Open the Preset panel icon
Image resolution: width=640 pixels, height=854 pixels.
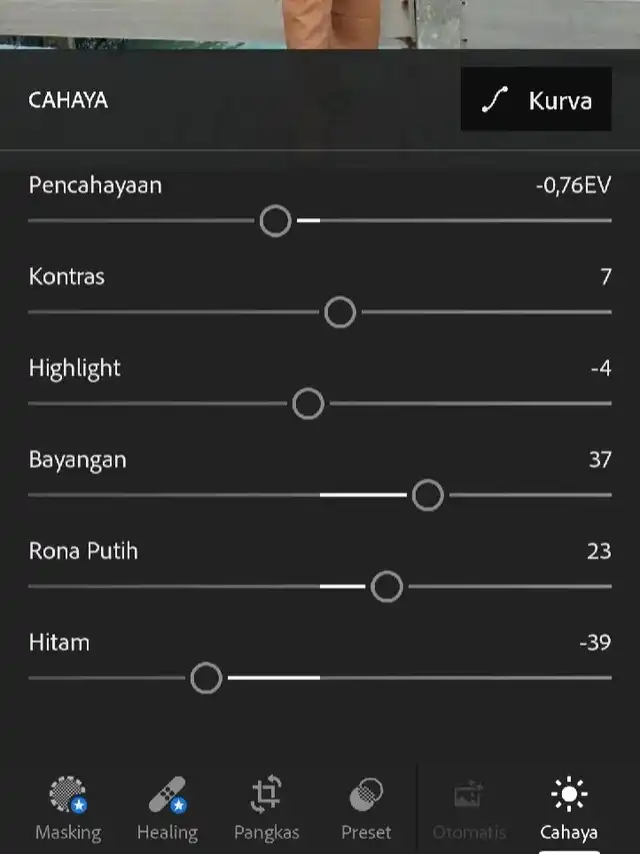366,795
